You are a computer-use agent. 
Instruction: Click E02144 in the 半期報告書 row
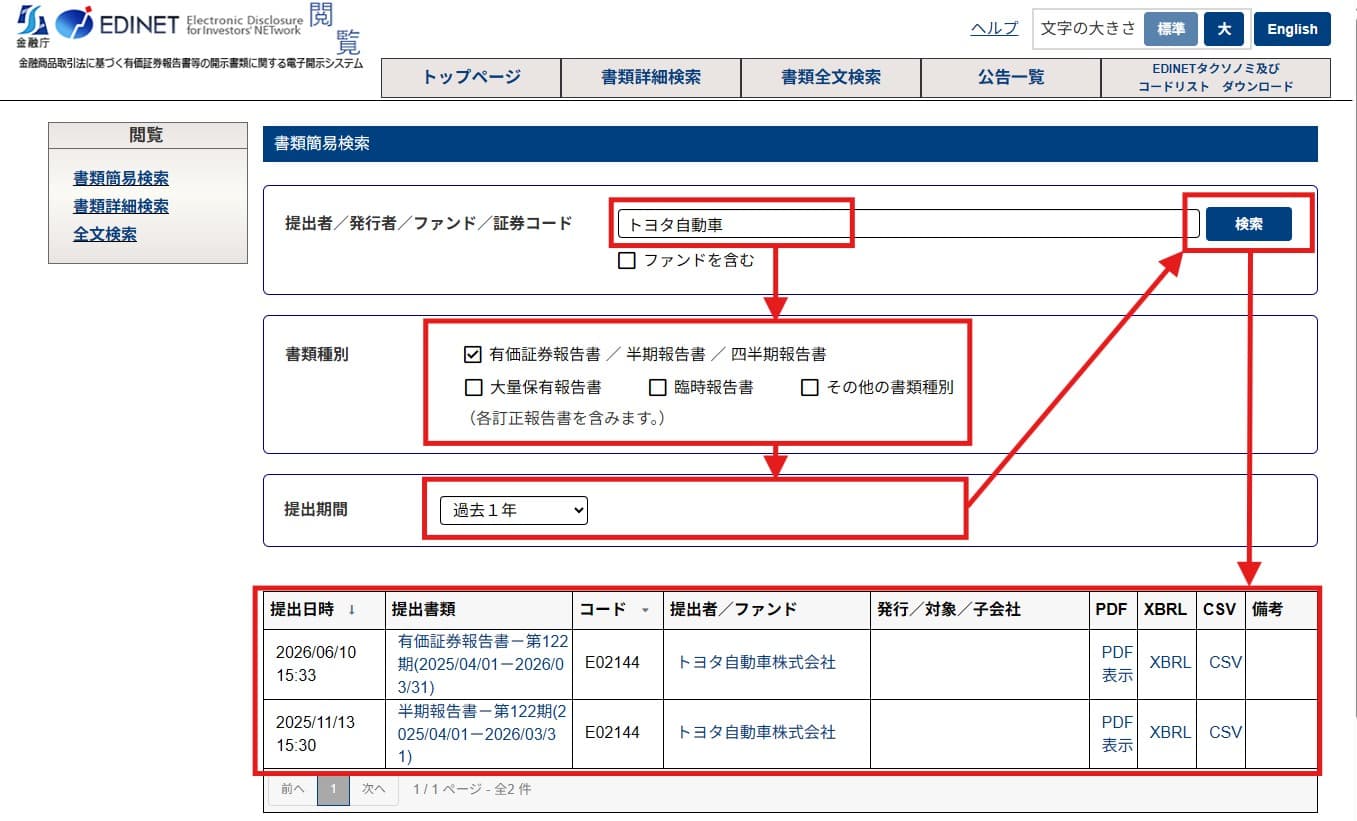612,732
